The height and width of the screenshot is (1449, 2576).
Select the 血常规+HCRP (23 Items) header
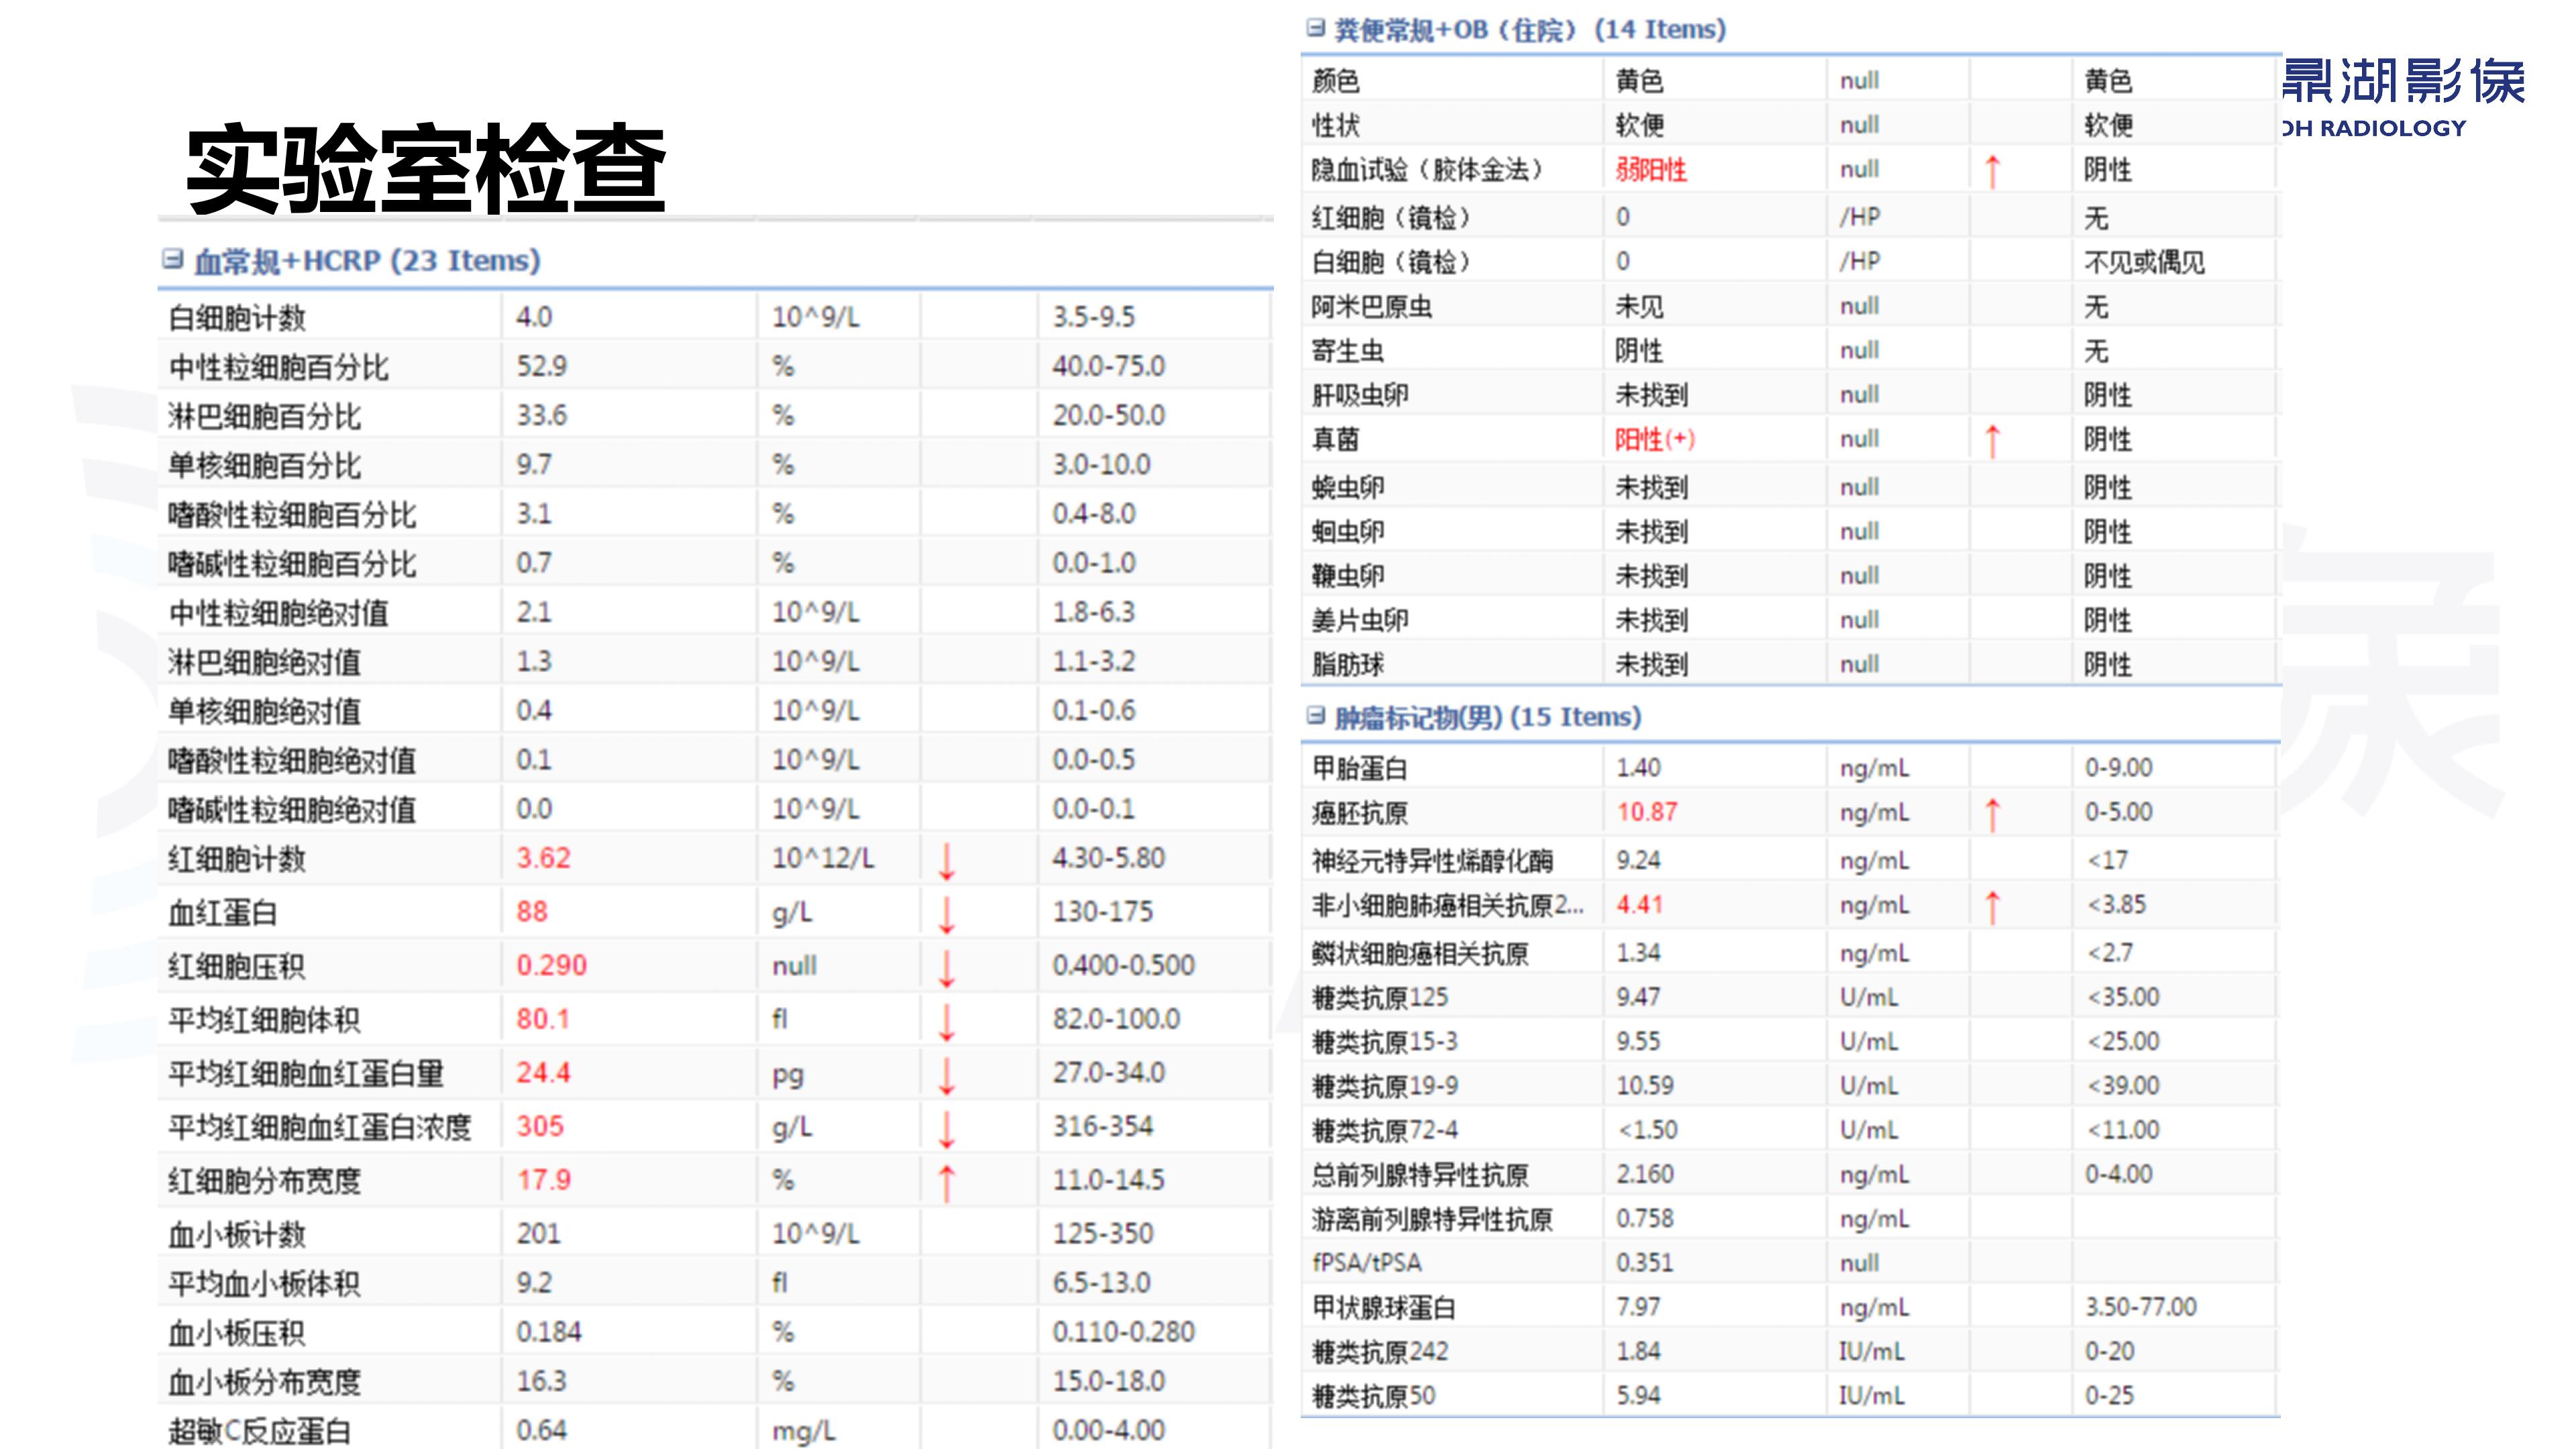(367, 261)
